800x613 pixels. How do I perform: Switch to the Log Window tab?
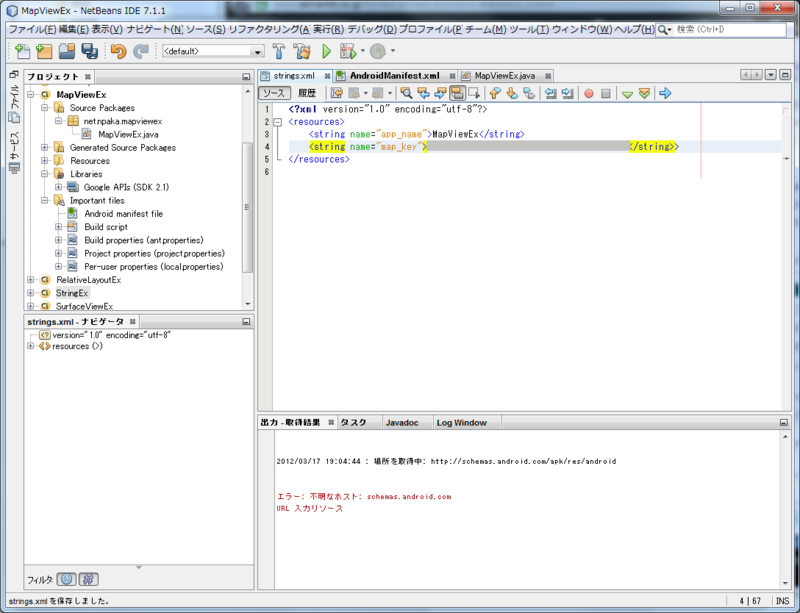click(462, 423)
